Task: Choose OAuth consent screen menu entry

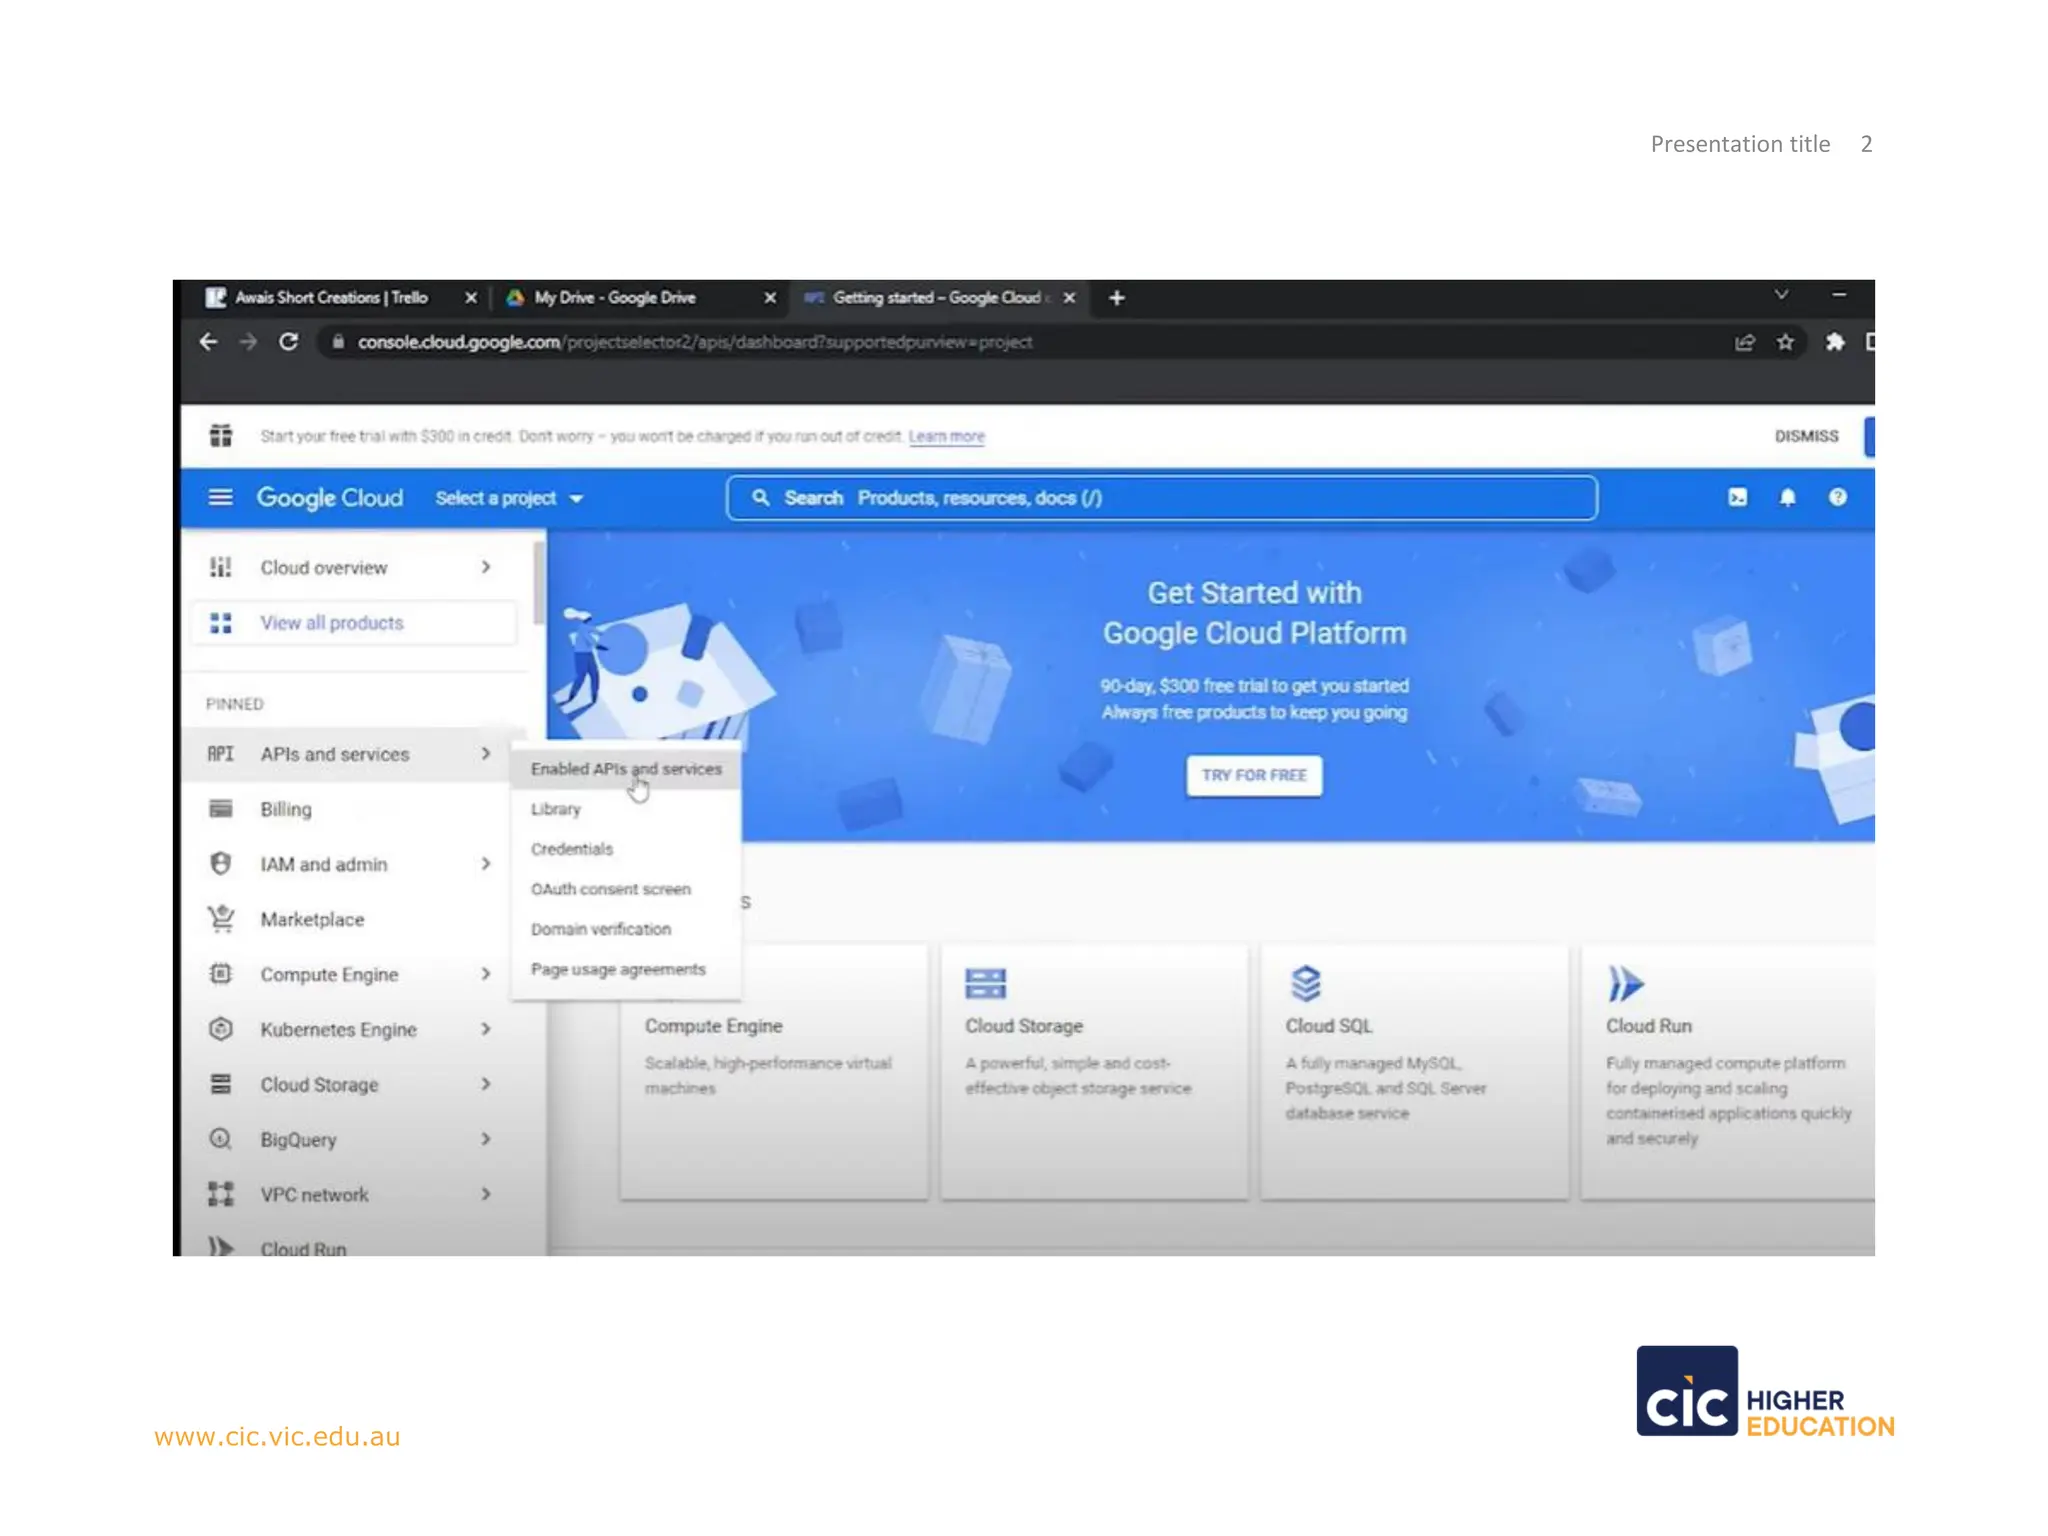Action: (x=610, y=889)
